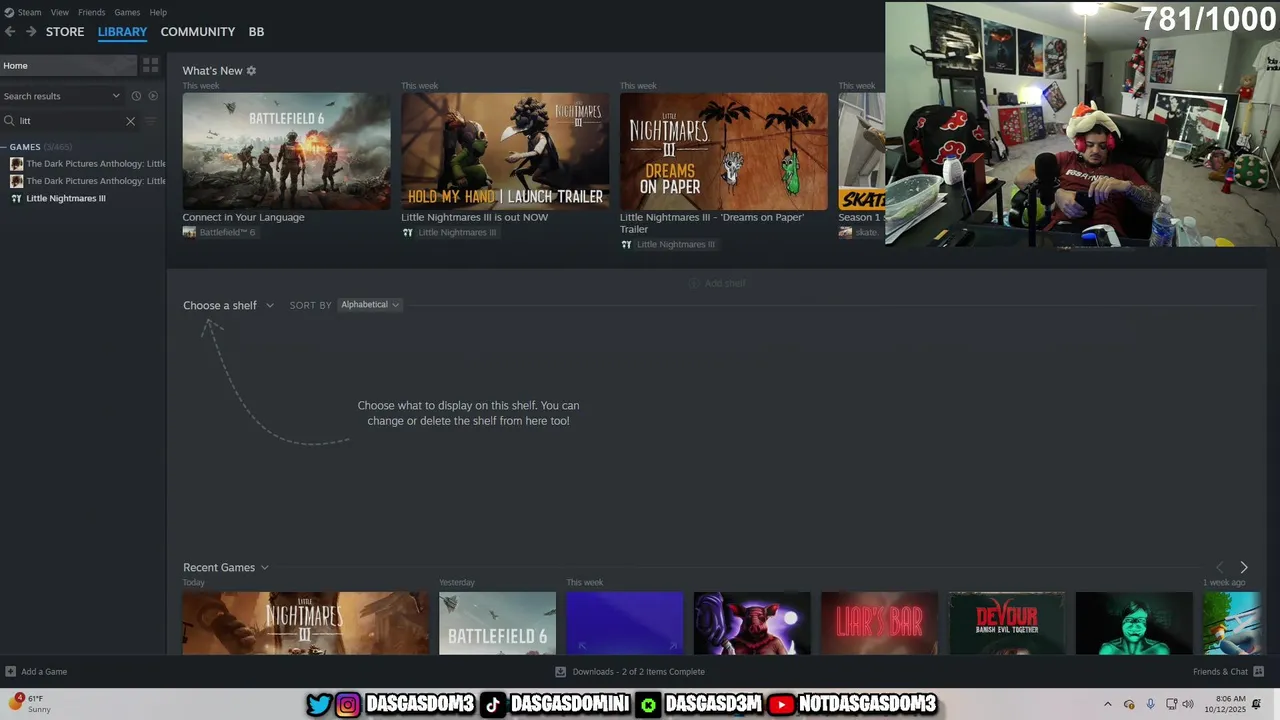The width and height of the screenshot is (1280, 720).
Task: Open Liar's Bar in Recent Games
Action: (x=880, y=623)
